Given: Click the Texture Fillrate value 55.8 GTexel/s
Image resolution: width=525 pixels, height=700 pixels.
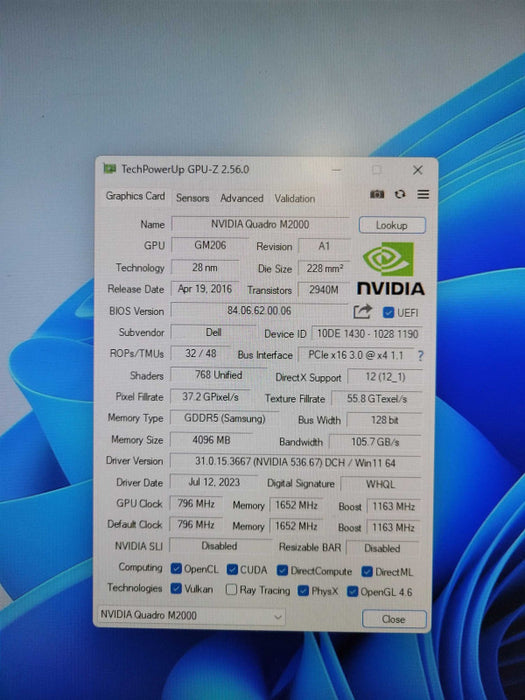Looking at the screenshot, I should (x=376, y=399).
